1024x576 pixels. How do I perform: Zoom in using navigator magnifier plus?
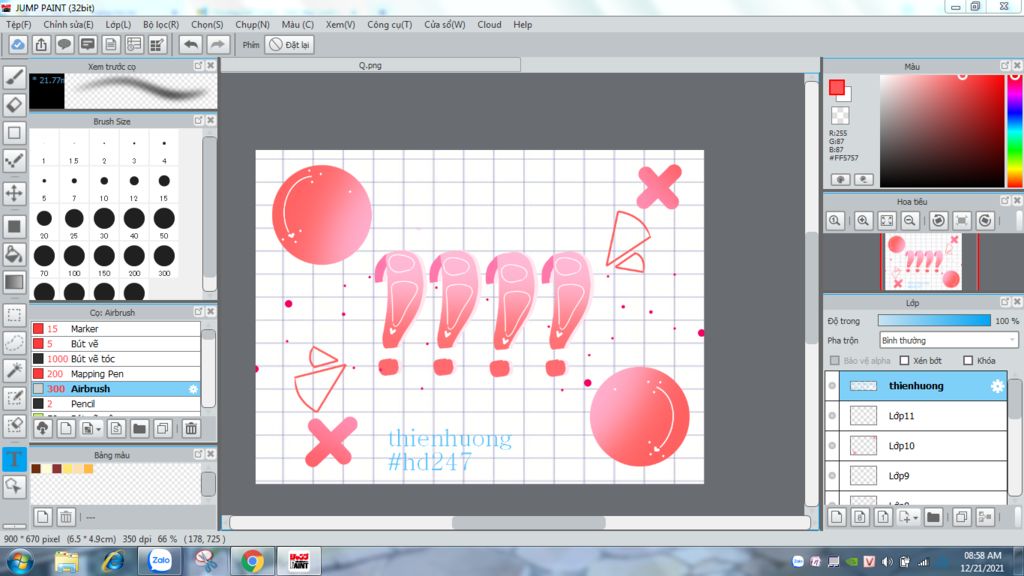coord(863,221)
